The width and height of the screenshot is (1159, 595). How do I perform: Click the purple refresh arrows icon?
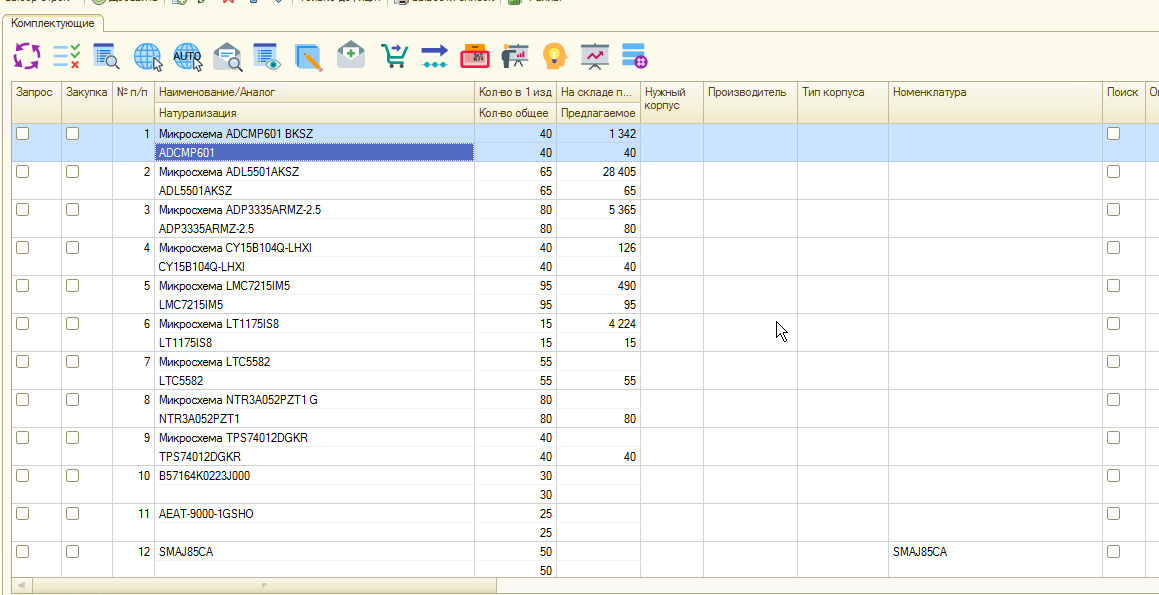26,56
